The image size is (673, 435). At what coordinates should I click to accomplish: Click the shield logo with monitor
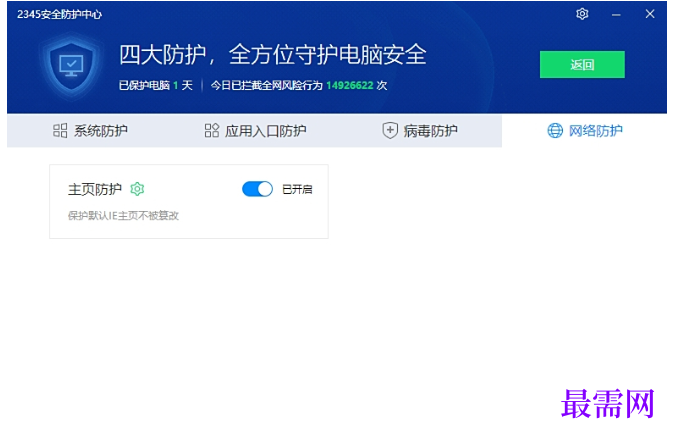click(72, 66)
